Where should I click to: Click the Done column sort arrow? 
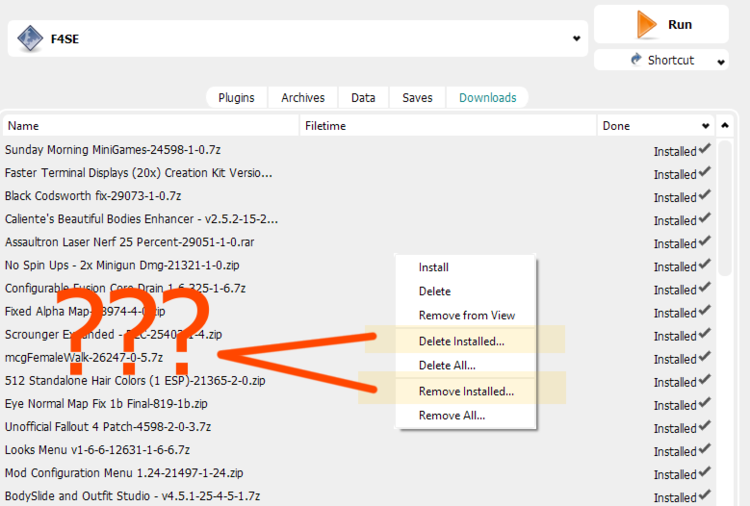click(x=706, y=126)
